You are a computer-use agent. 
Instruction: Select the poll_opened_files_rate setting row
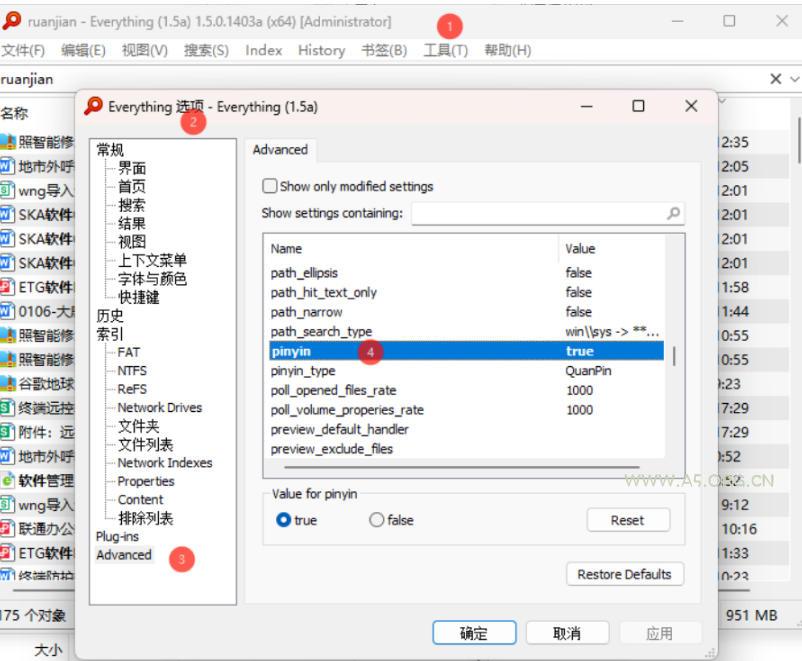click(x=466, y=390)
